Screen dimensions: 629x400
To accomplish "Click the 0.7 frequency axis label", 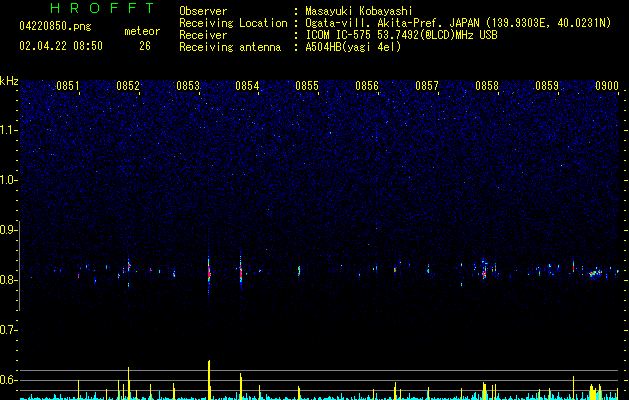I will click(x=8, y=330).
